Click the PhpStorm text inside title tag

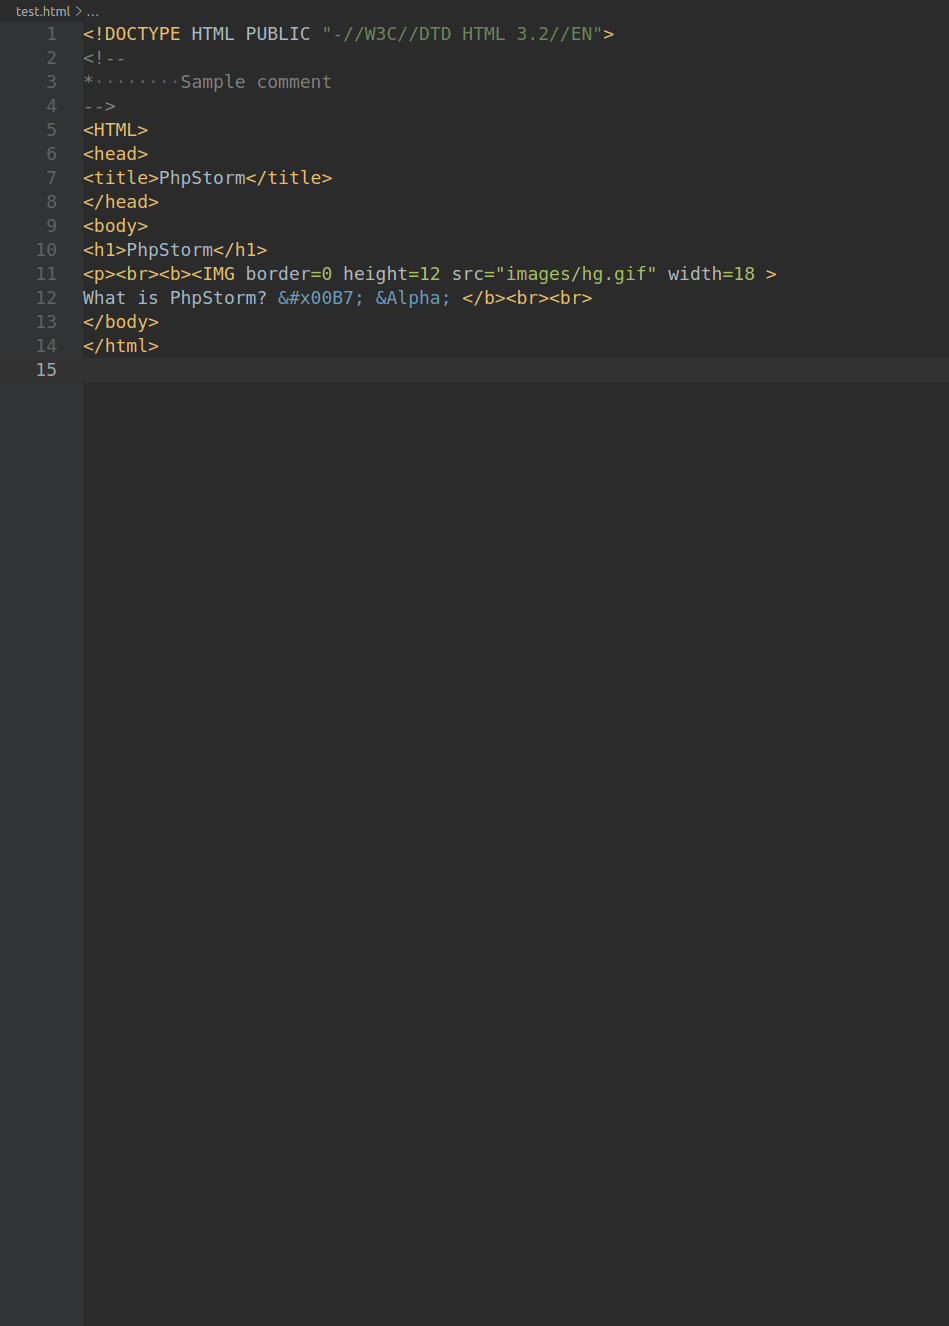click(202, 178)
